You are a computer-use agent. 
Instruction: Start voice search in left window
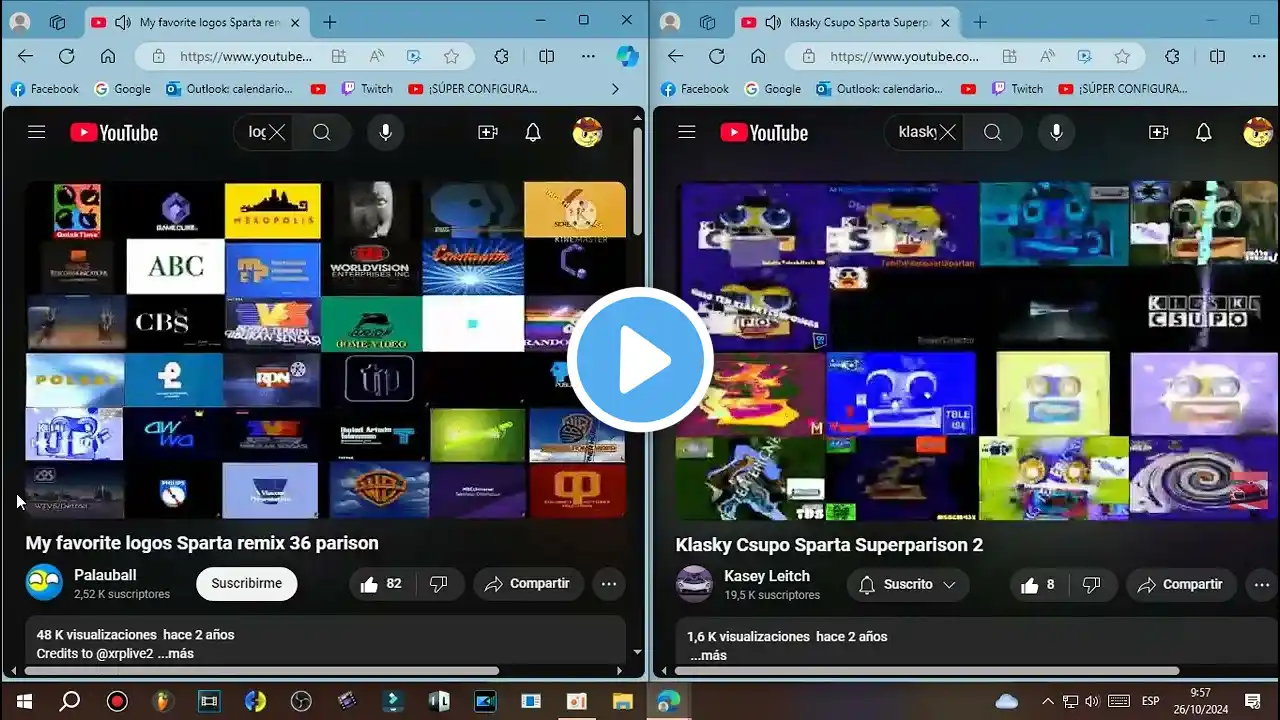click(385, 132)
